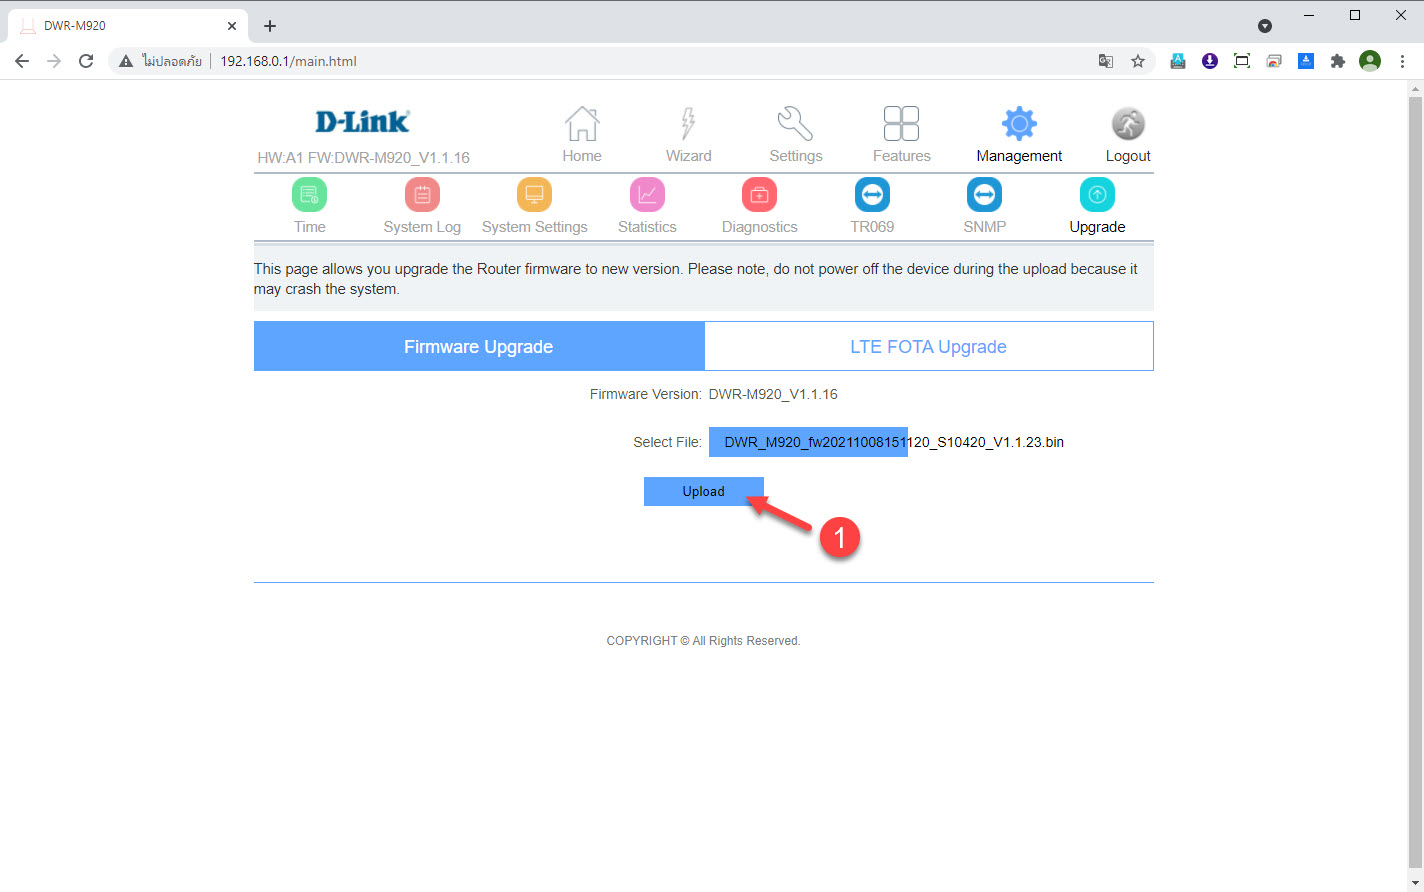This screenshot has width=1424, height=892.
Task: Close the DWR-M920 browser tab
Action: coord(232,26)
